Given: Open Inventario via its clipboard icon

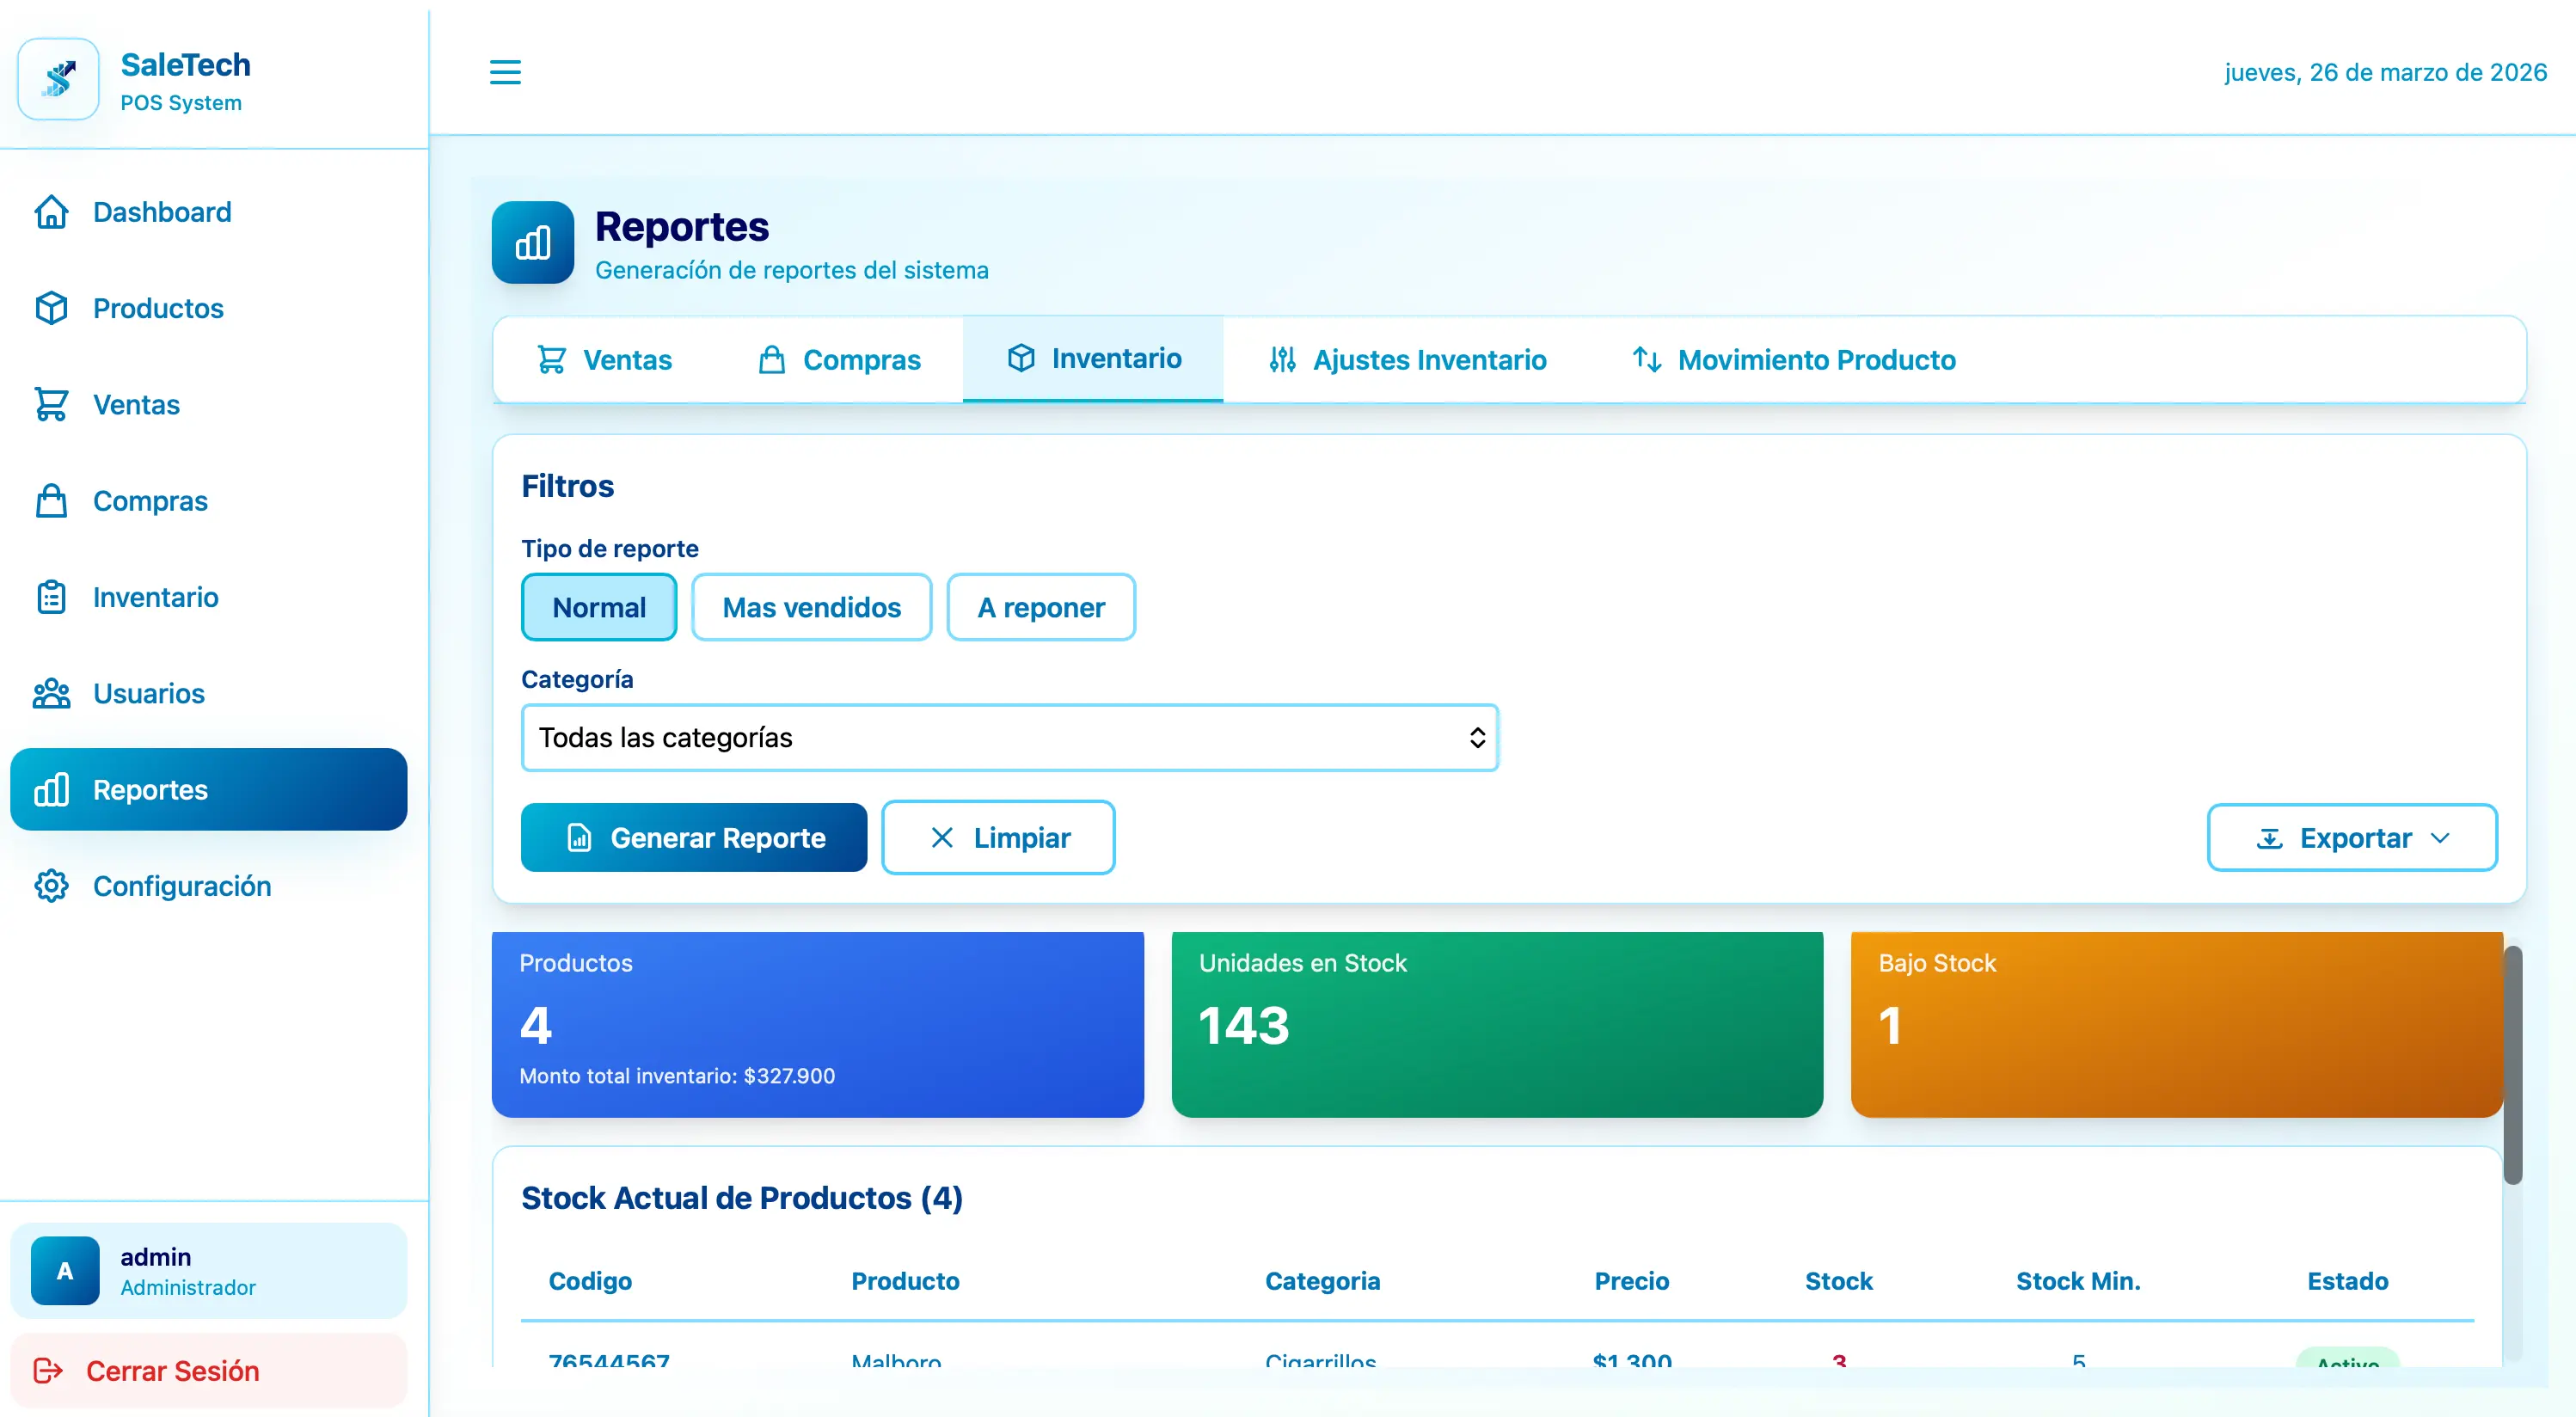Looking at the screenshot, I should click(51, 597).
